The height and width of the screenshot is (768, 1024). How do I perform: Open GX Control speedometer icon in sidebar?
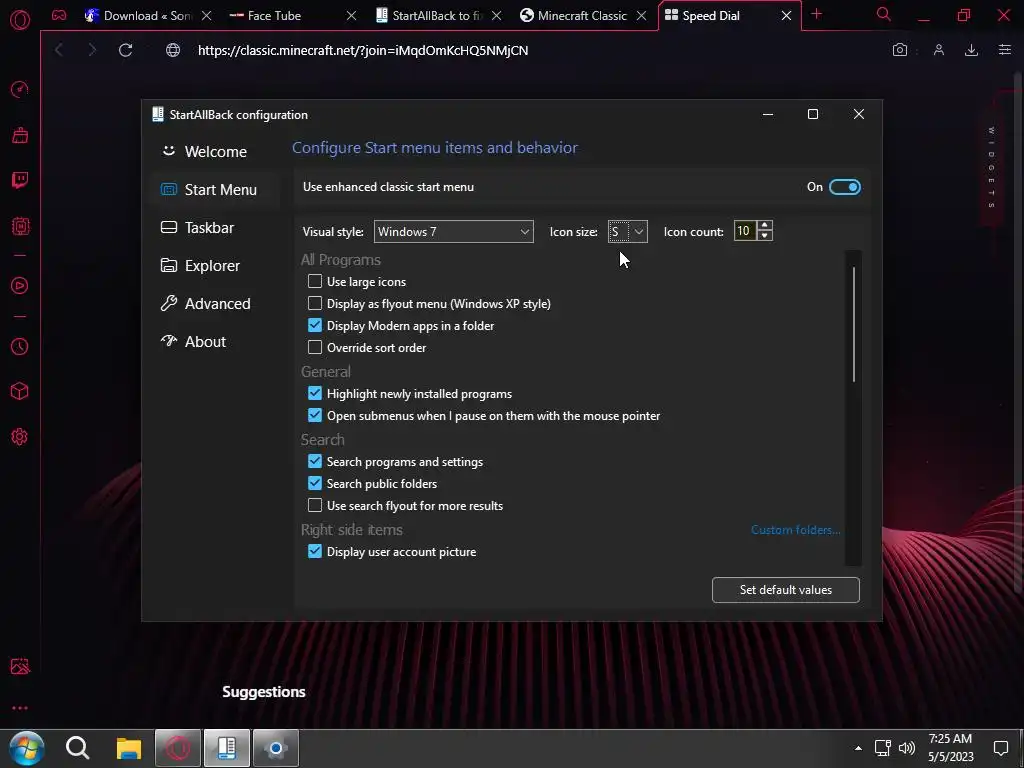[20, 89]
